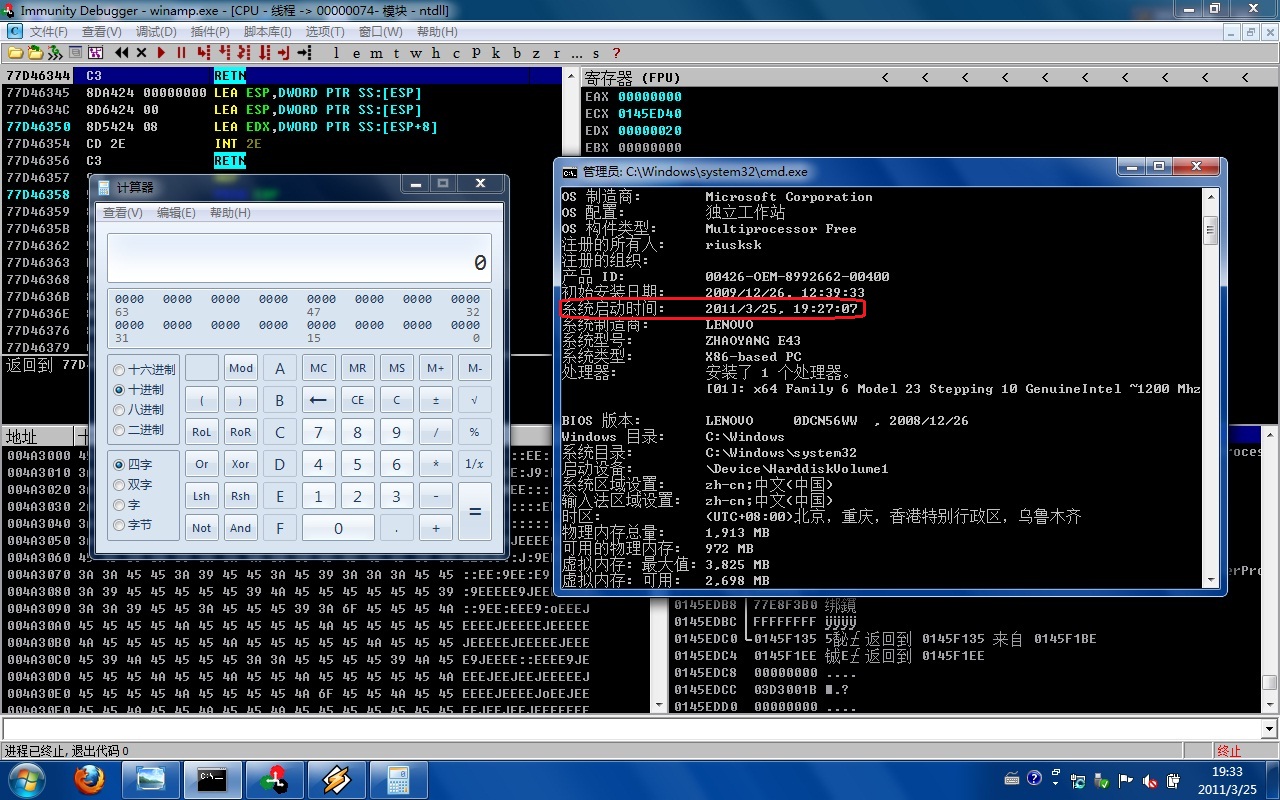Click the RoL button in Calculator
Viewport: 1280px width, 800px height.
[x=202, y=432]
